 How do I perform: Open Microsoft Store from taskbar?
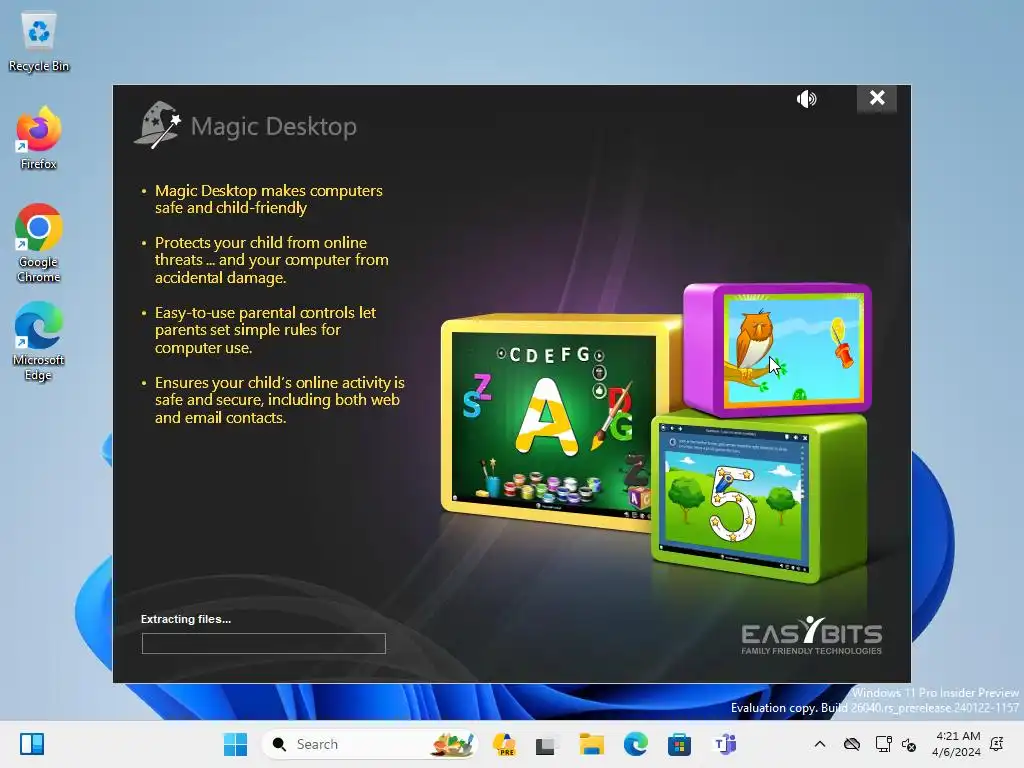pos(679,744)
